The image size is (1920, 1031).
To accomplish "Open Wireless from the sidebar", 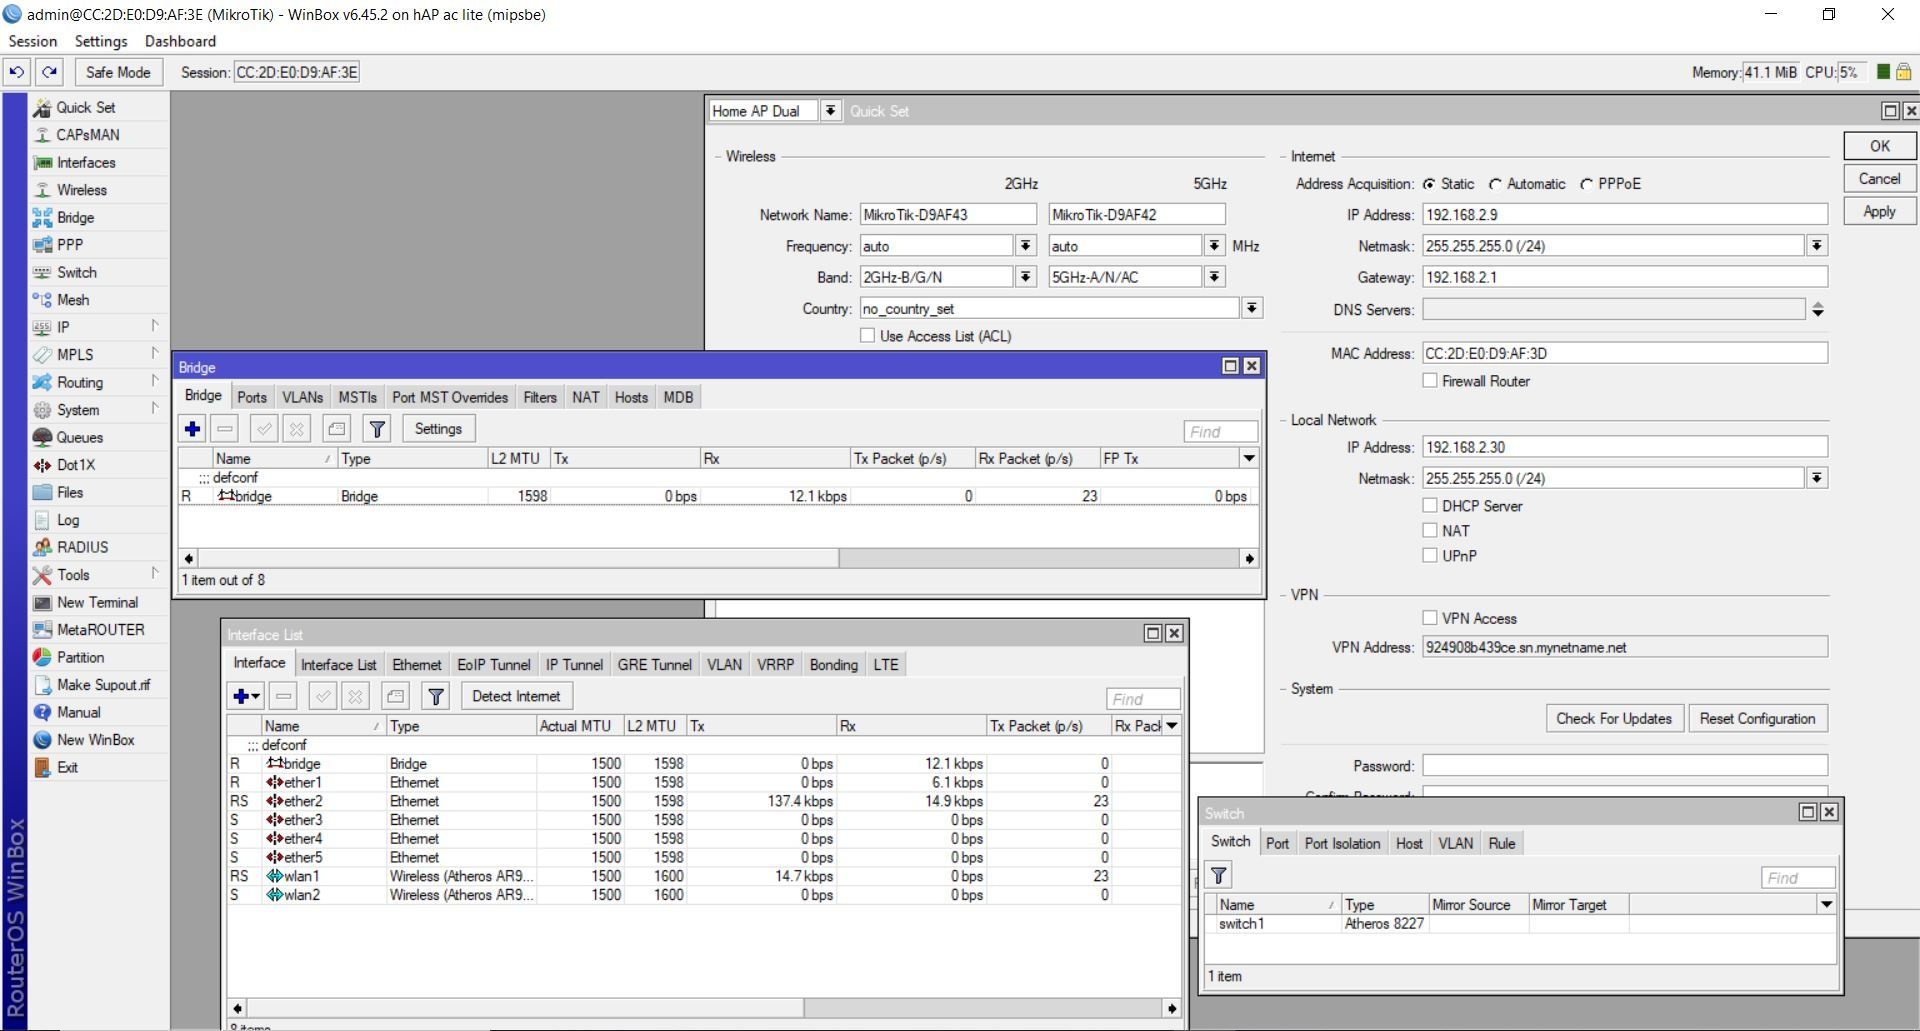I will tap(81, 190).
